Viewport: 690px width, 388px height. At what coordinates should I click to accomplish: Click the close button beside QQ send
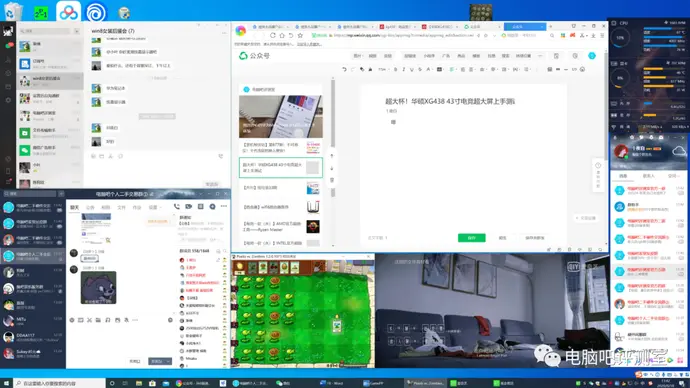pyautogui.click(x=135, y=361)
